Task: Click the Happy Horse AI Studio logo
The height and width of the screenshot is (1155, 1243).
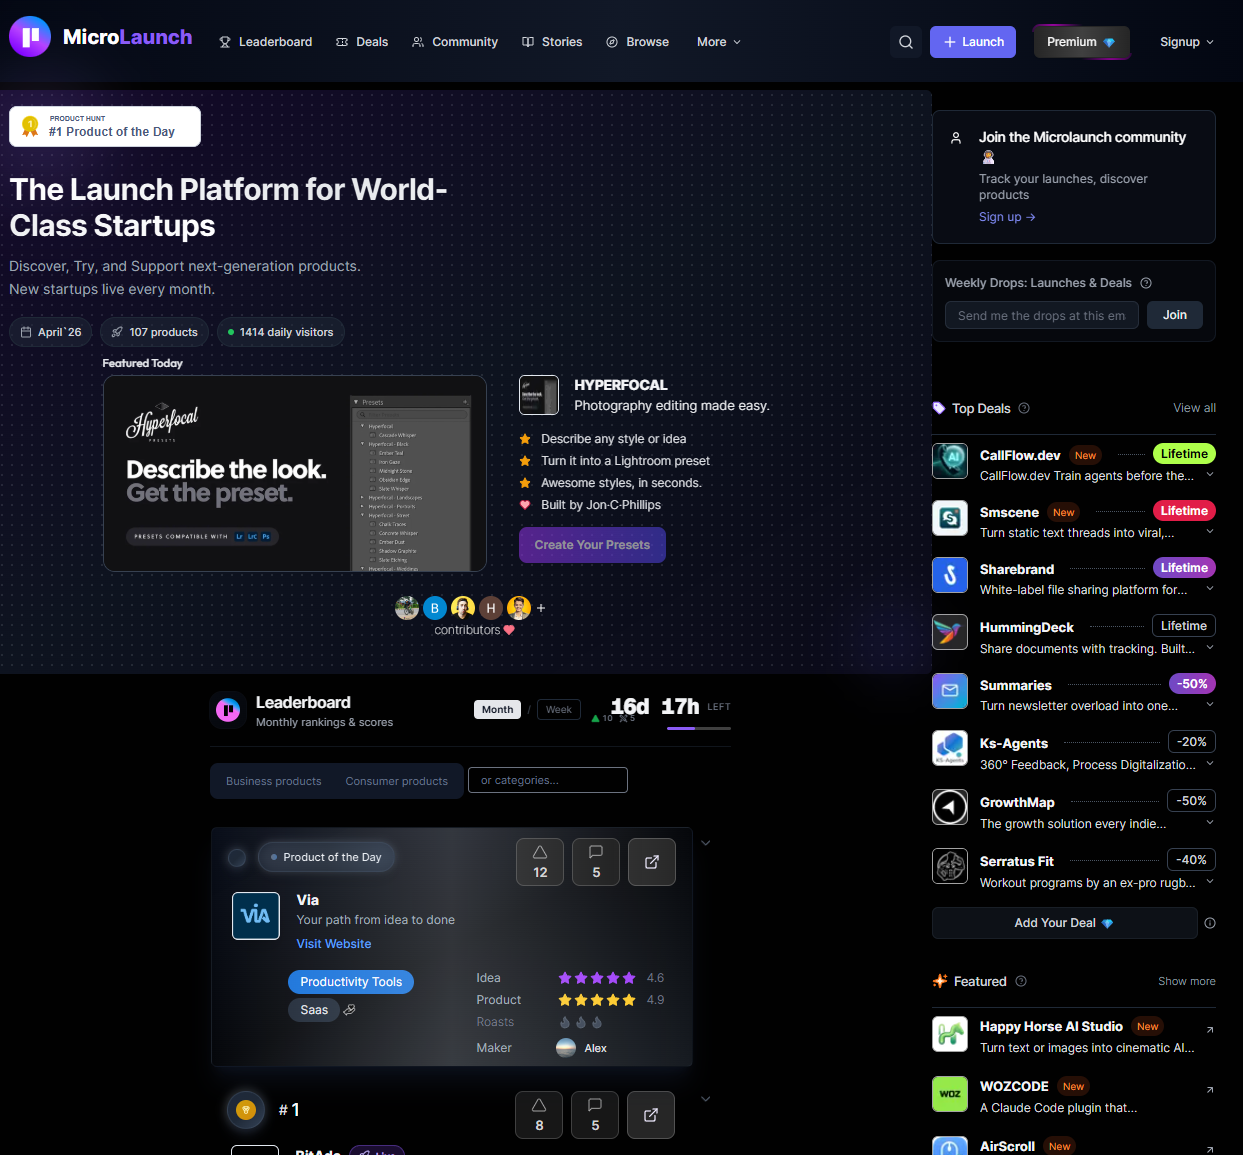Action: (x=949, y=1033)
